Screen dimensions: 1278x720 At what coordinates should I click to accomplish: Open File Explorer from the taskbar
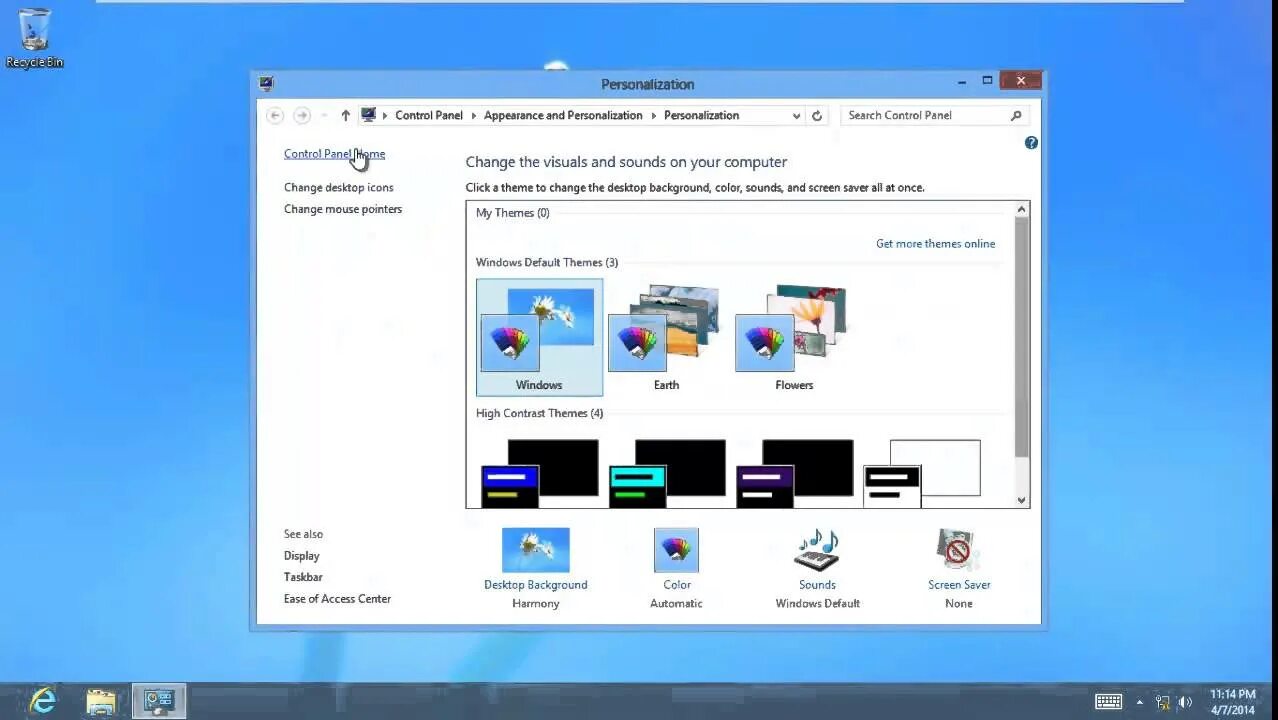(101, 701)
